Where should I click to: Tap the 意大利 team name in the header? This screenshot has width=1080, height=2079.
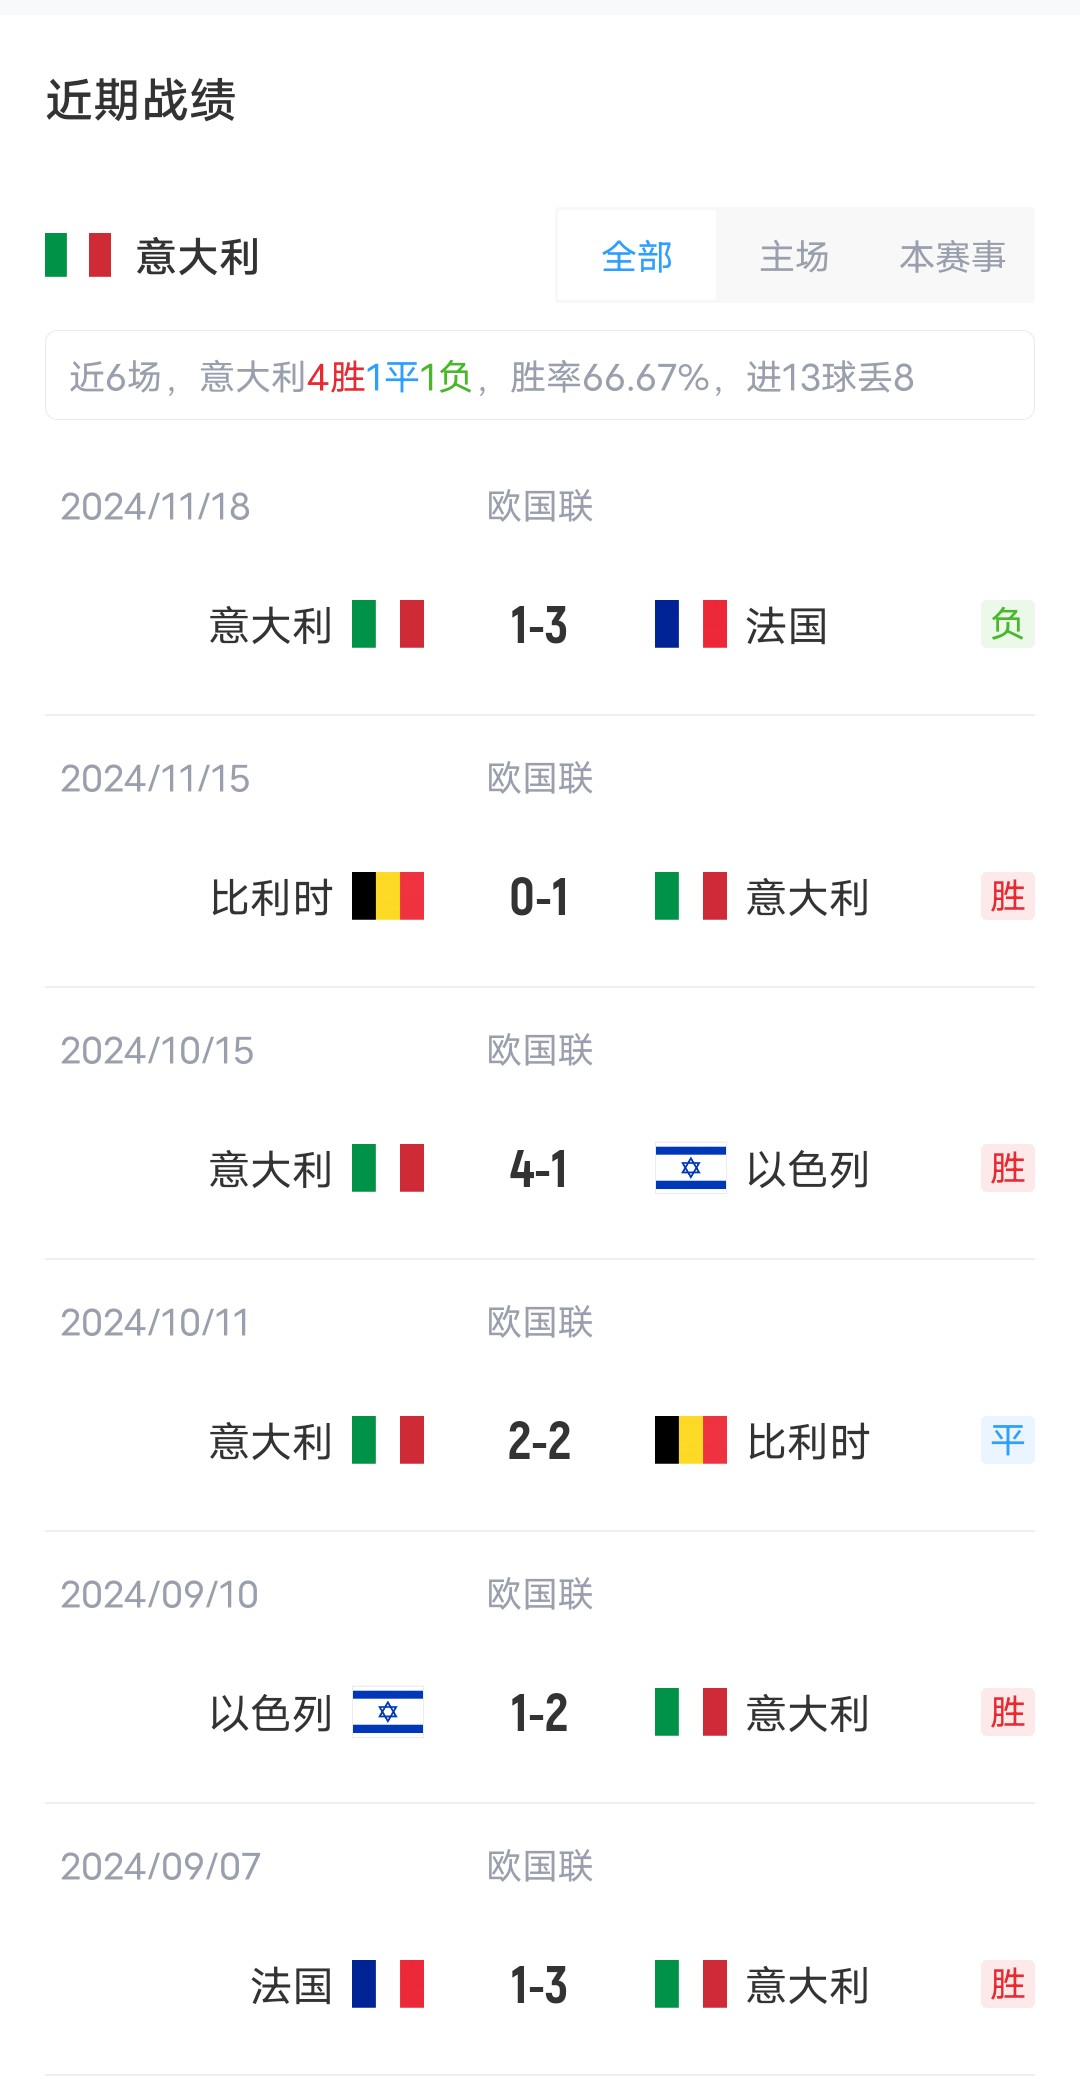pyautogui.click(x=198, y=257)
